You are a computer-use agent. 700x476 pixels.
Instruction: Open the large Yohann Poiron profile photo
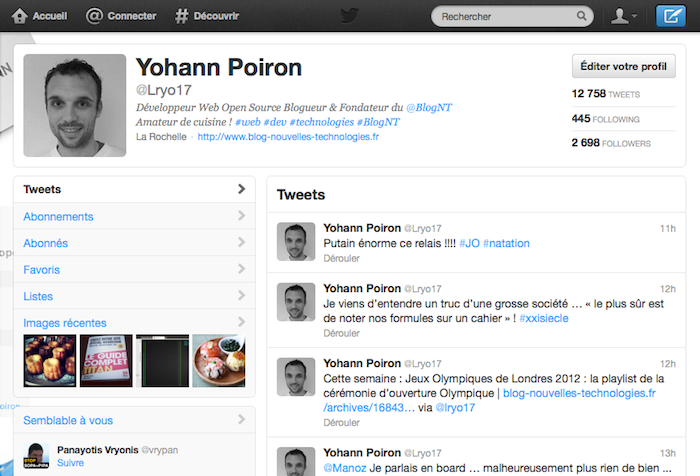[x=75, y=105]
